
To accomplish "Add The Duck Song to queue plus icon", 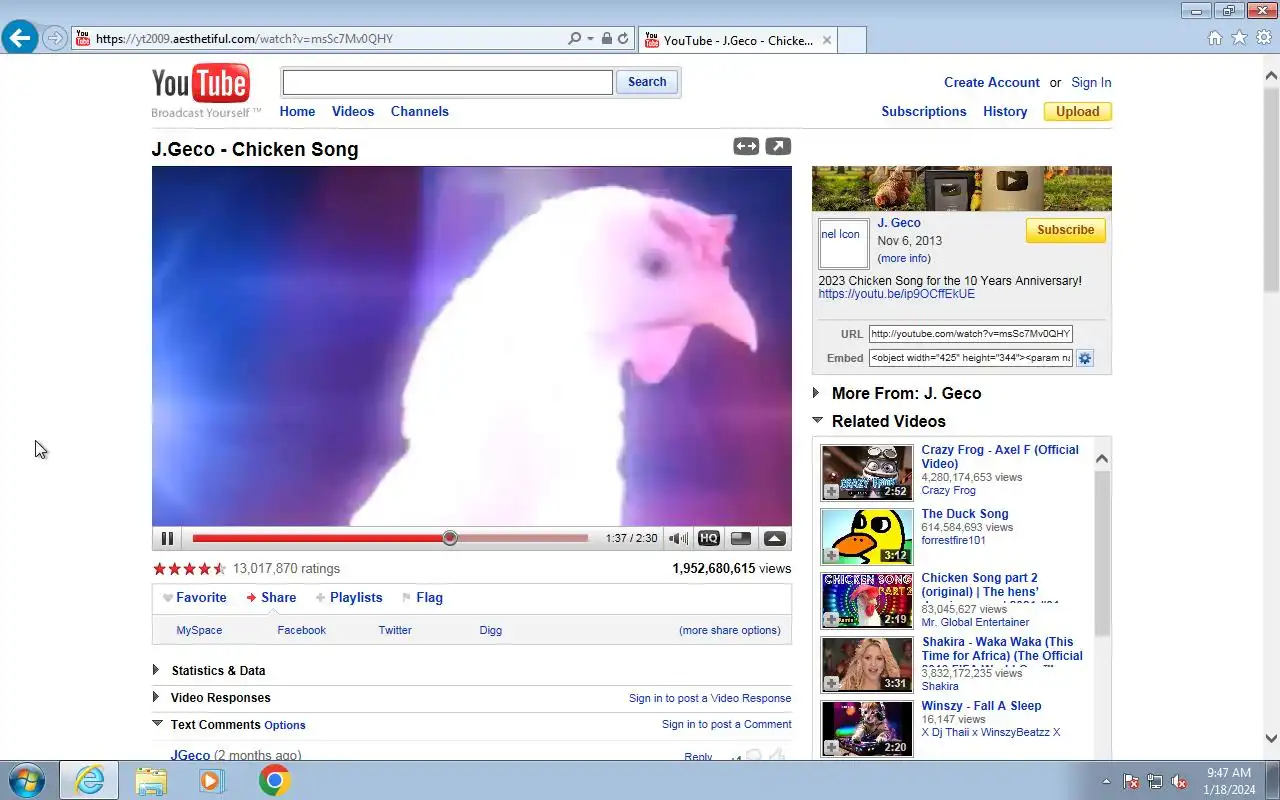I will click(x=831, y=555).
